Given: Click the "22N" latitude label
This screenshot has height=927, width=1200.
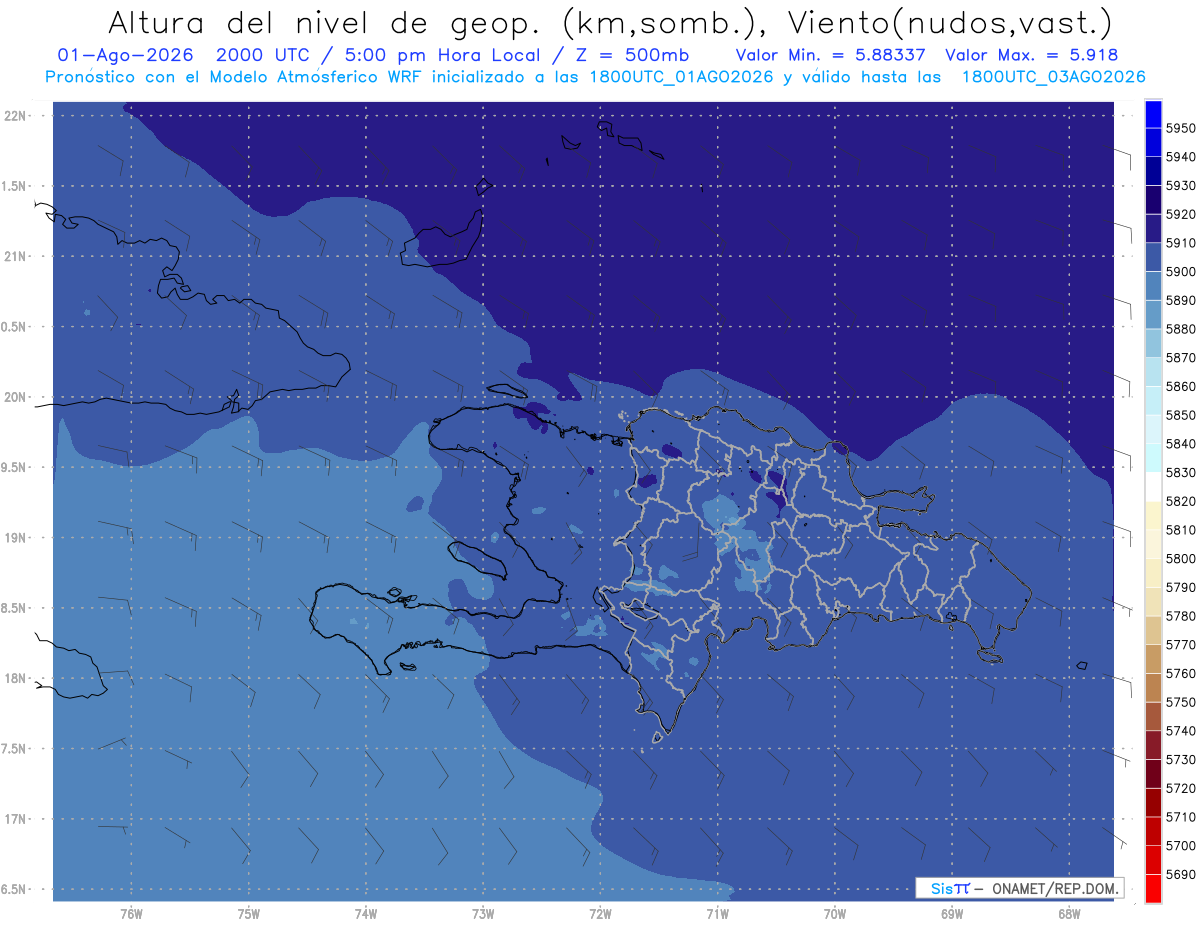Looking at the screenshot, I should [x=16, y=116].
